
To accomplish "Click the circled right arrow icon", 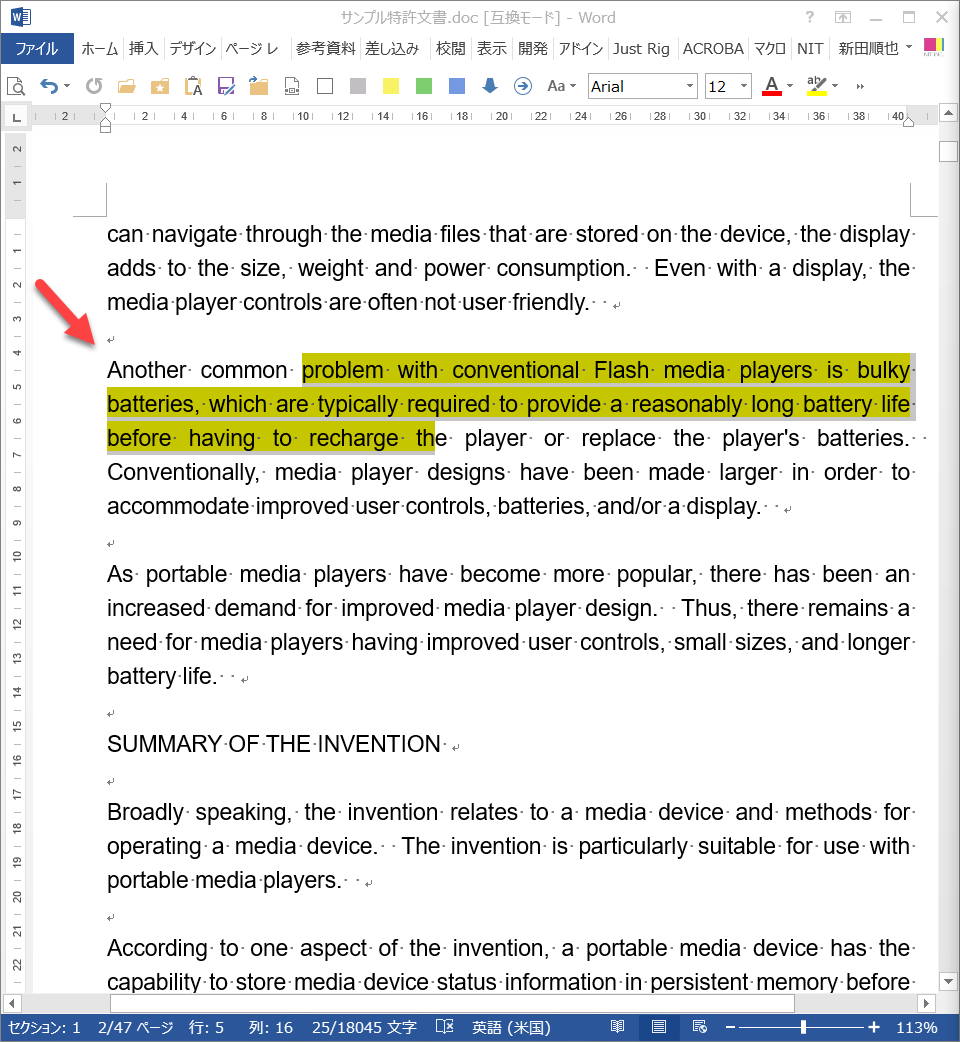I will point(522,86).
